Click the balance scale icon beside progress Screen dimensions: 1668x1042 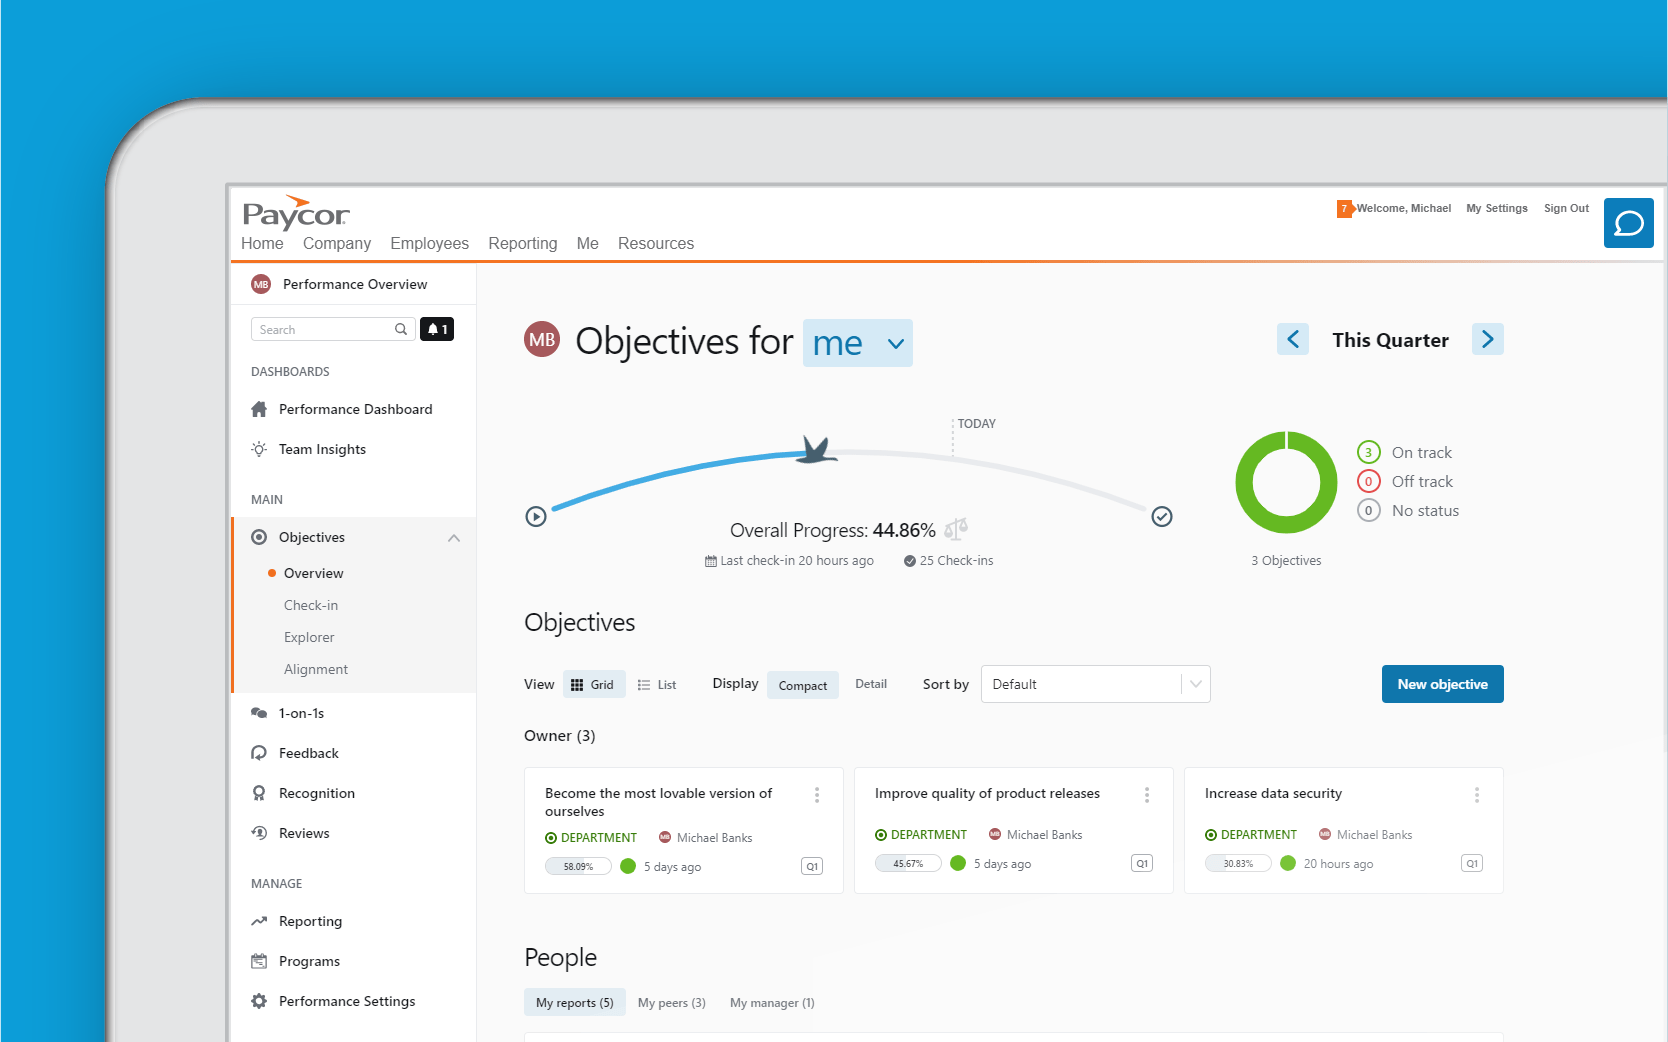click(x=956, y=528)
